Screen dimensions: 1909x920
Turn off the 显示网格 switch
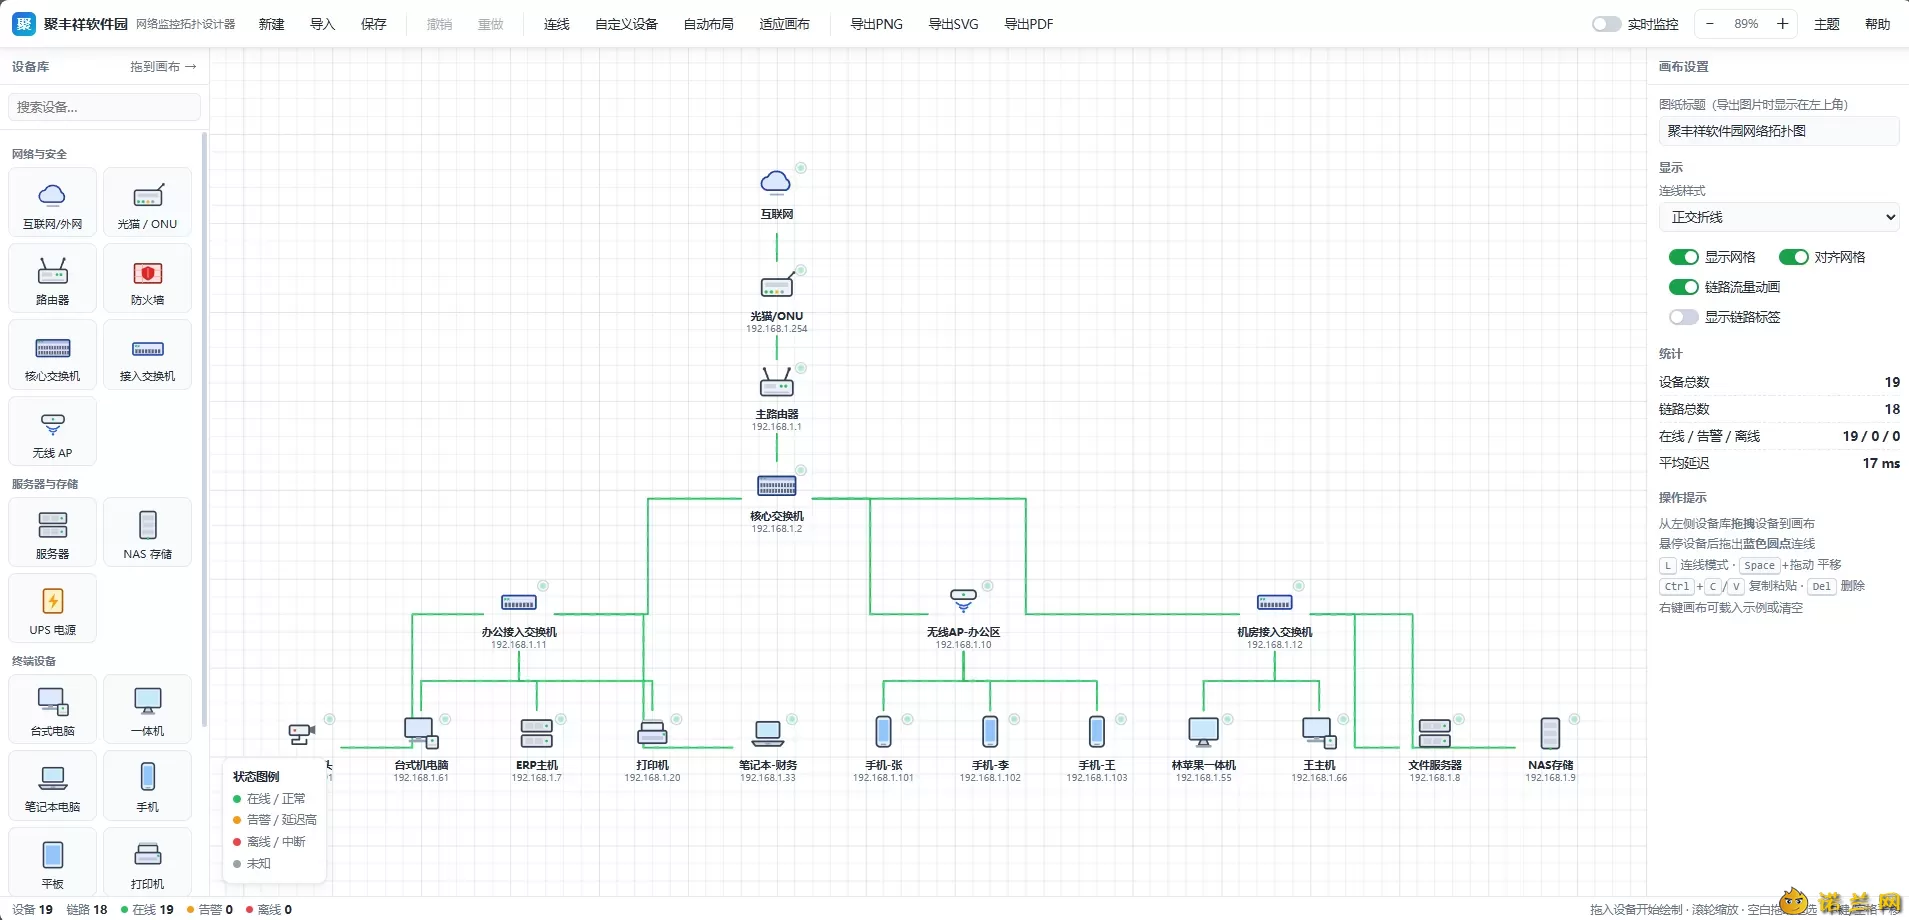[x=1684, y=257]
